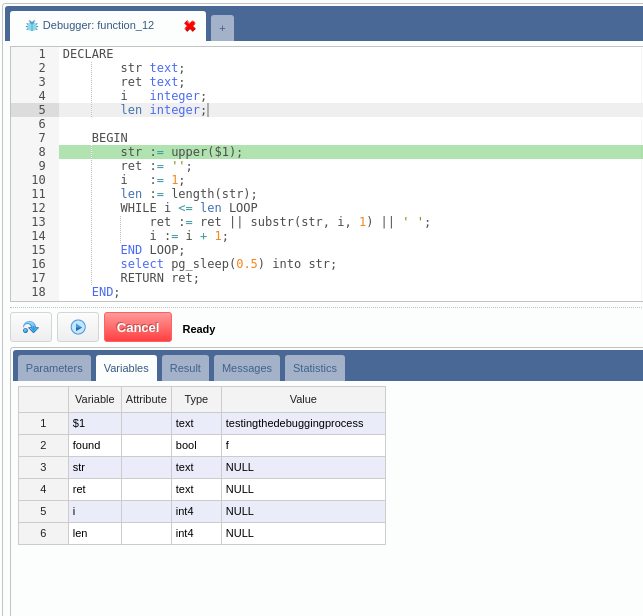Select the NULL value of variable str
Image resolution: width=643 pixels, height=616 pixels.
point(302,467)
